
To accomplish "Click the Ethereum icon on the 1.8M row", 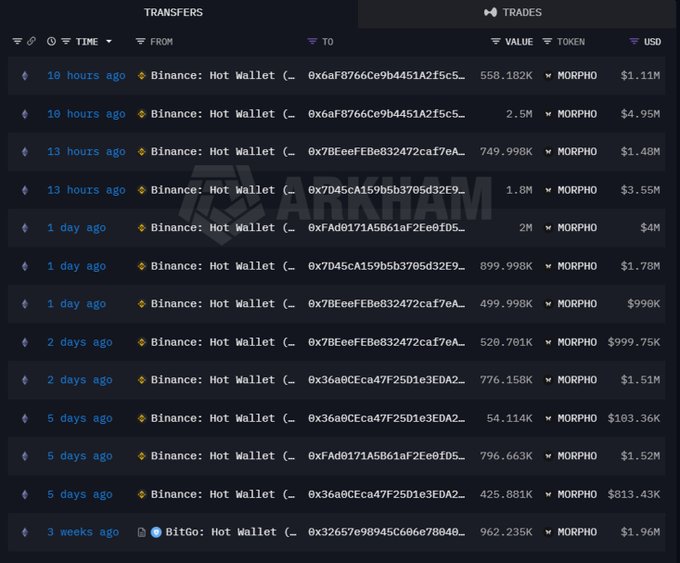I will pyautogui.click(x=25, y=190).
